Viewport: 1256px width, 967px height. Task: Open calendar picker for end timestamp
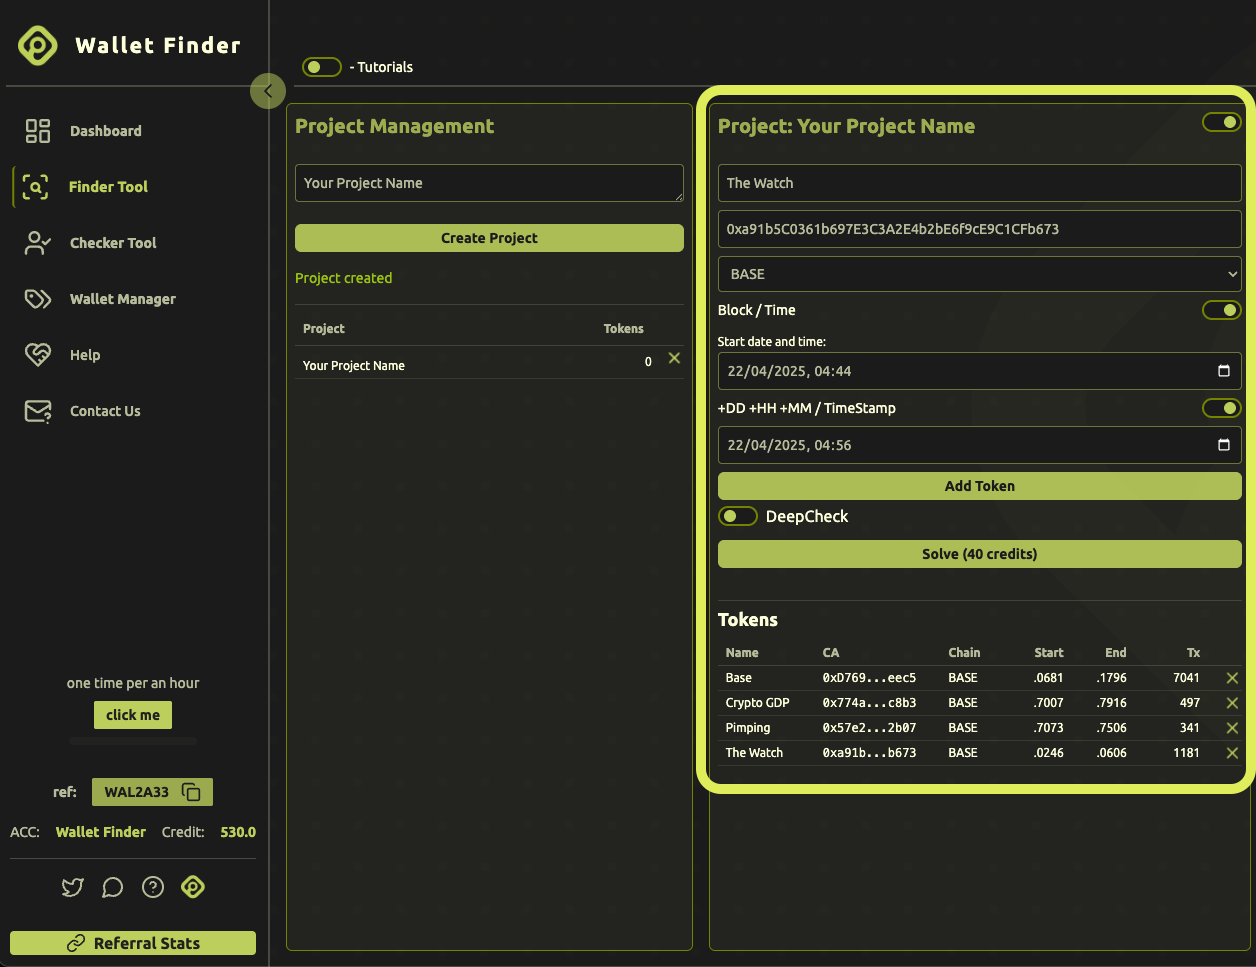pos(1223,445)
